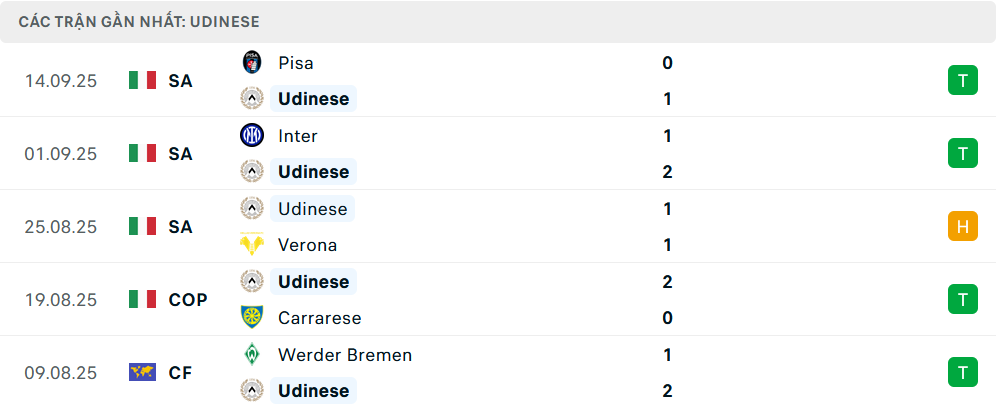Open the Carrarese team link

320,318
